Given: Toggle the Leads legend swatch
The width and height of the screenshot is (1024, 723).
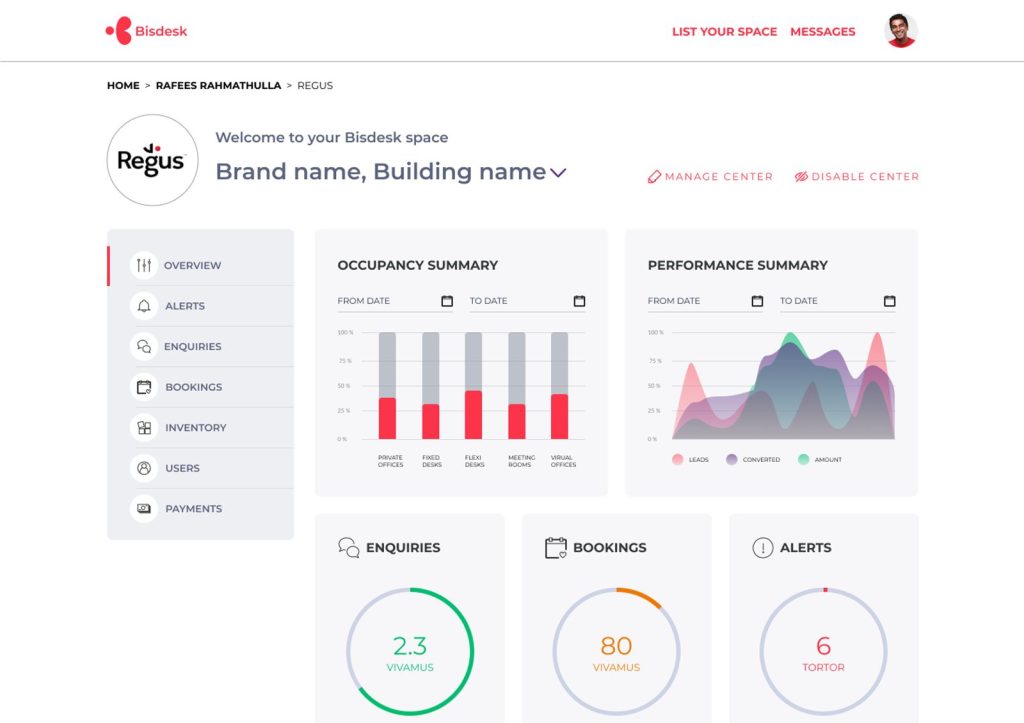Looking at the screenshot, I should [677, 460].
